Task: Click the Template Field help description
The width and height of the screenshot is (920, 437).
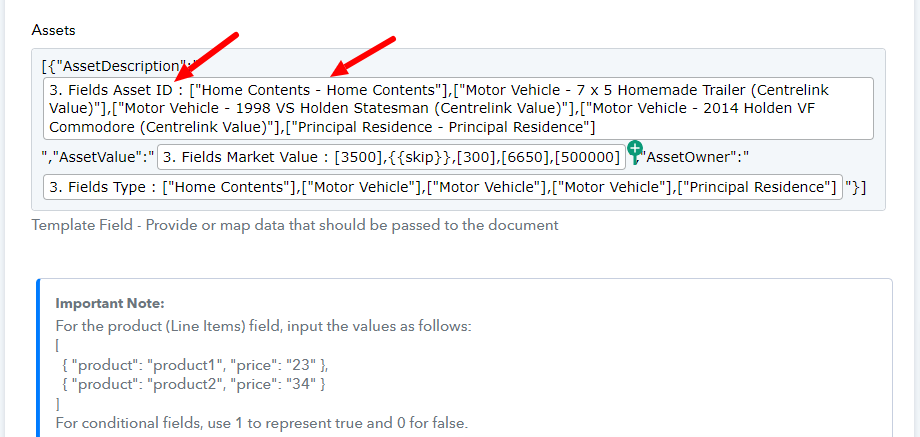Action: pos(295,225)
